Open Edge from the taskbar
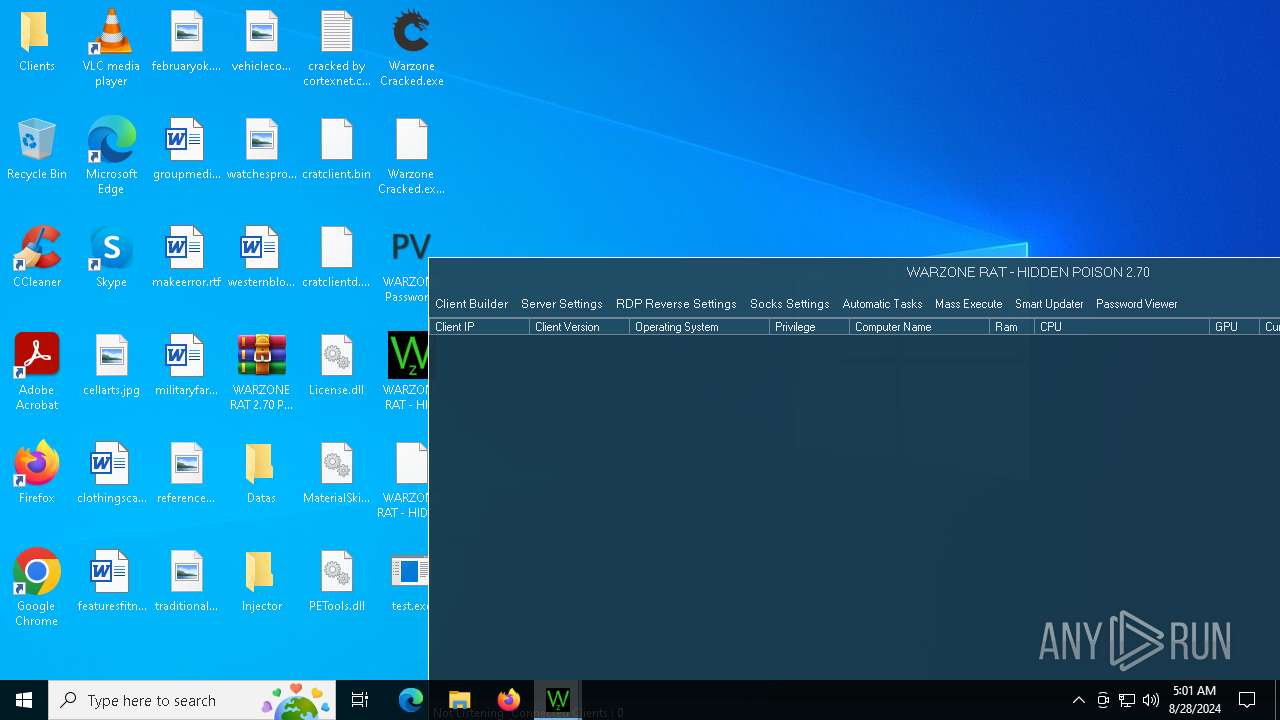Viewport: 1280px width, 720px height. tap(410, 700)
